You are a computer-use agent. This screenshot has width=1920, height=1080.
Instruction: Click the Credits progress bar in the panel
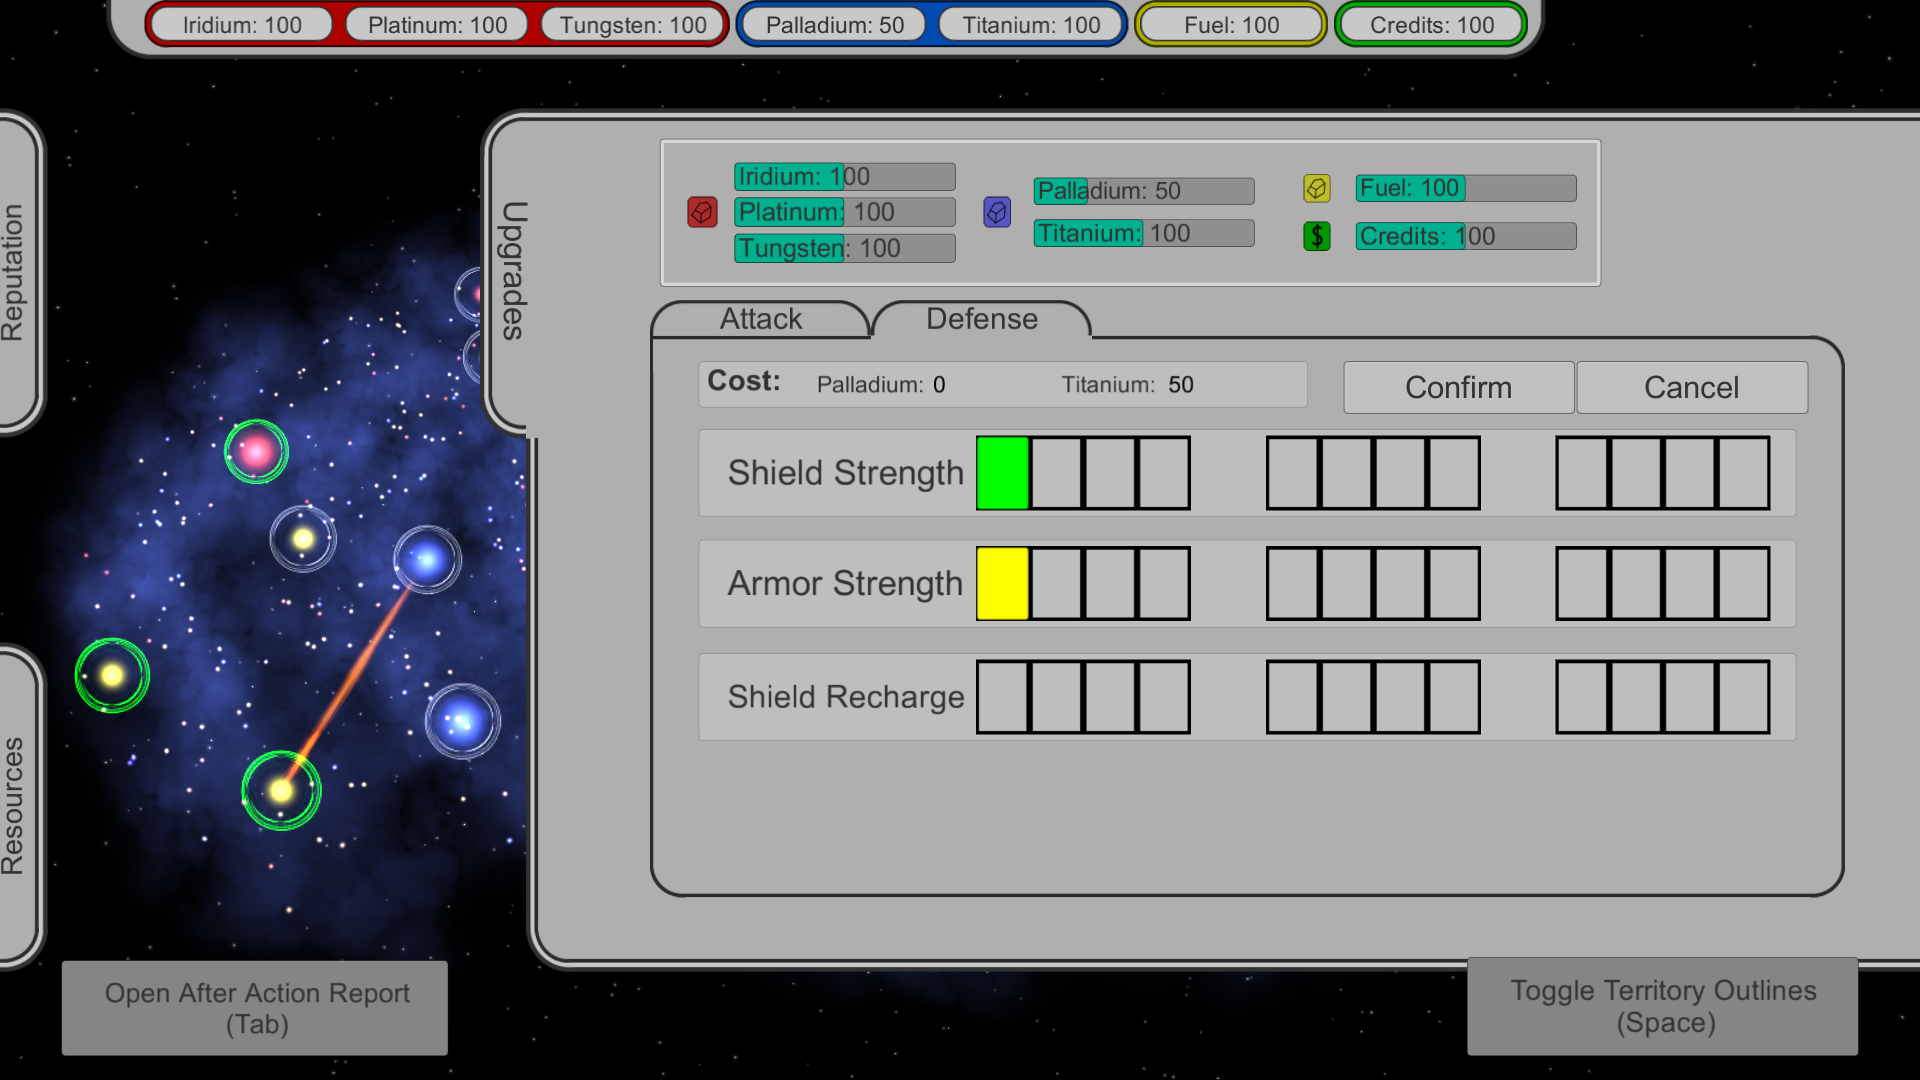click(x=1466, y=236)
